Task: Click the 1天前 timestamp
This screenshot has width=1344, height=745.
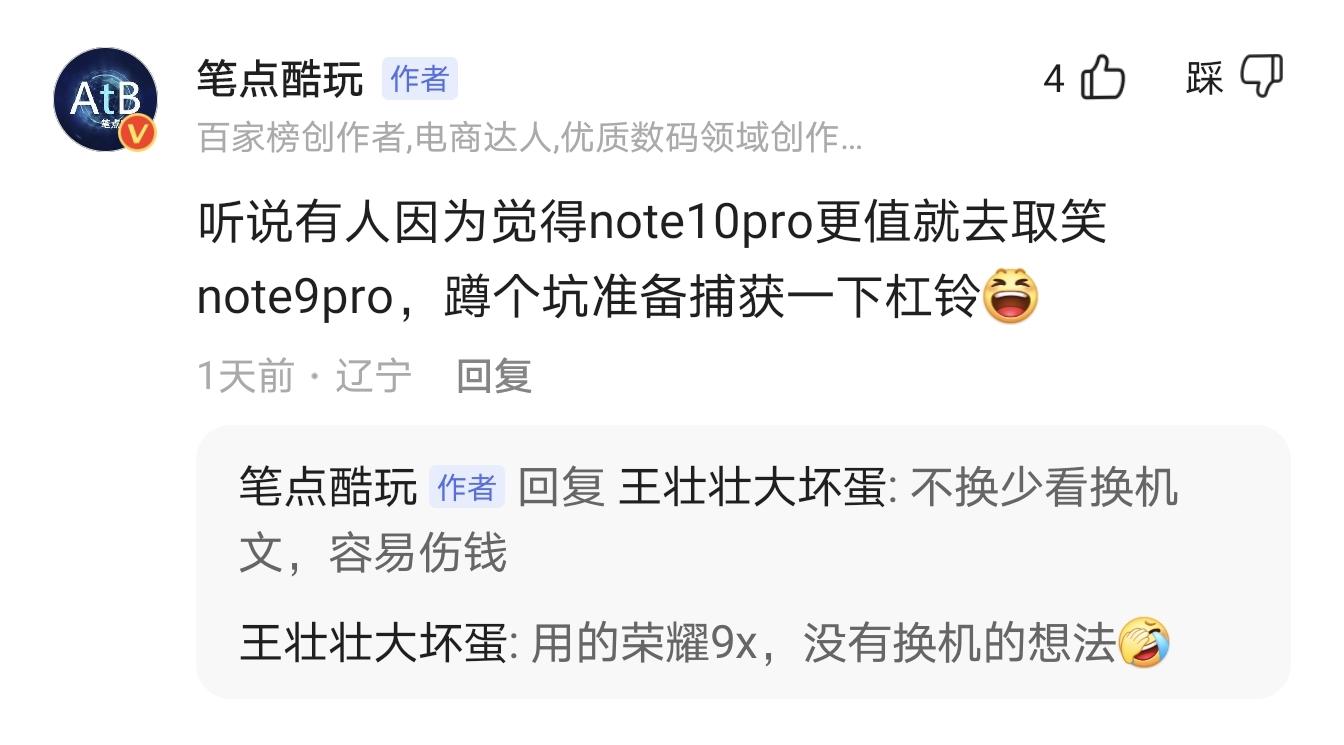Action: tap(246, 377)
